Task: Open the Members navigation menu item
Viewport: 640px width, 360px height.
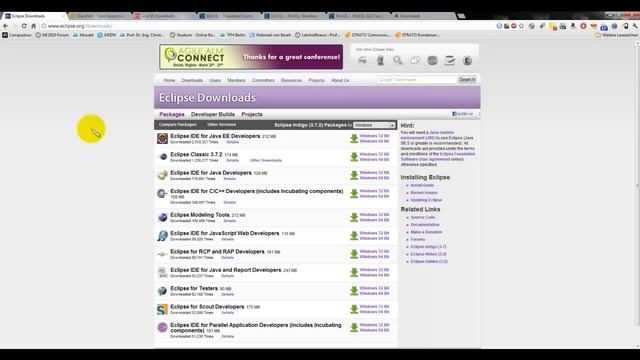Action: 236,80
